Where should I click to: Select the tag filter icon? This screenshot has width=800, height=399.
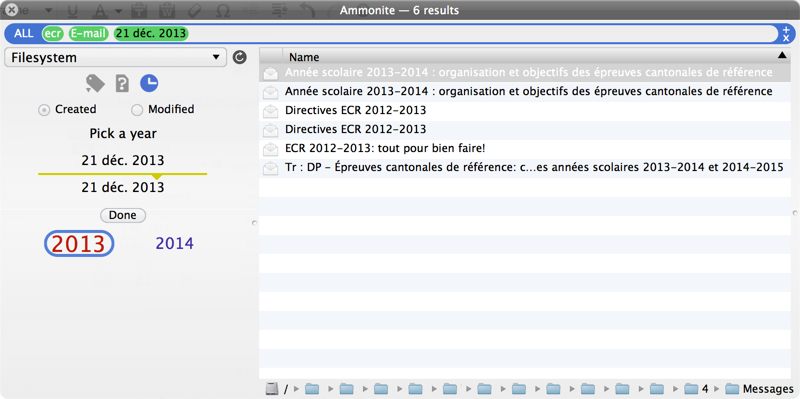point(95,83)
